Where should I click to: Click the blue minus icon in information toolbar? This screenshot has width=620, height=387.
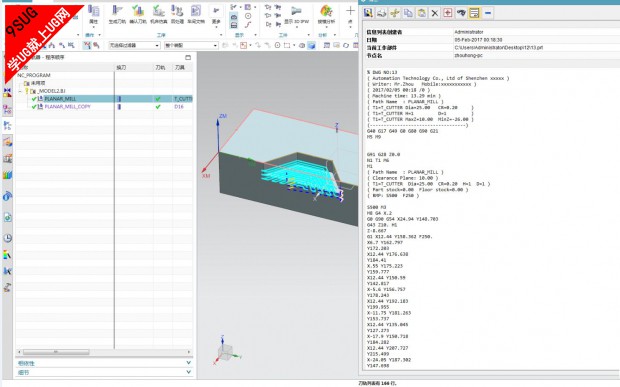pyautogui.click(x=488, y=13)
